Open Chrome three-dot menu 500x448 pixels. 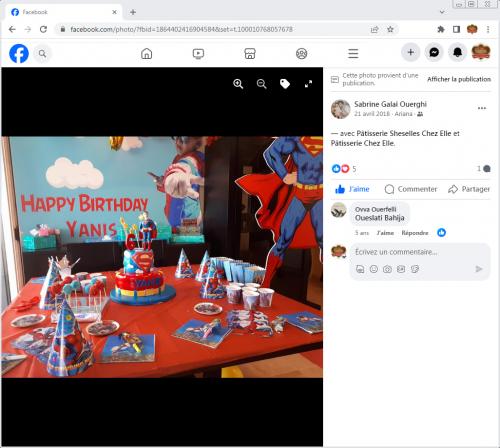tap(488, 29)
